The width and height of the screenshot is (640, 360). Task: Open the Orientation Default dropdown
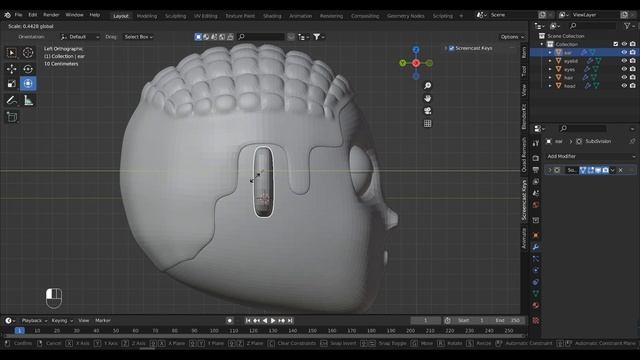[x=80, y=37]
